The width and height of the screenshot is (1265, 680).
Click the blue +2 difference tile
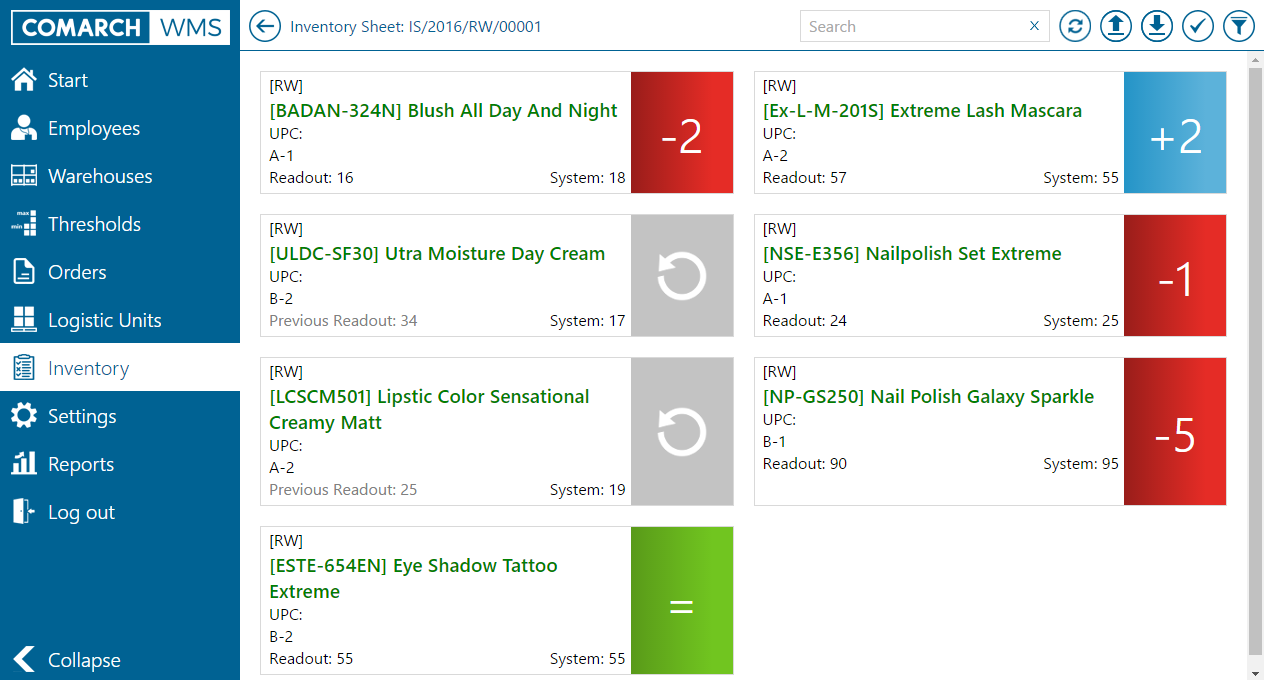(1175, 133)
